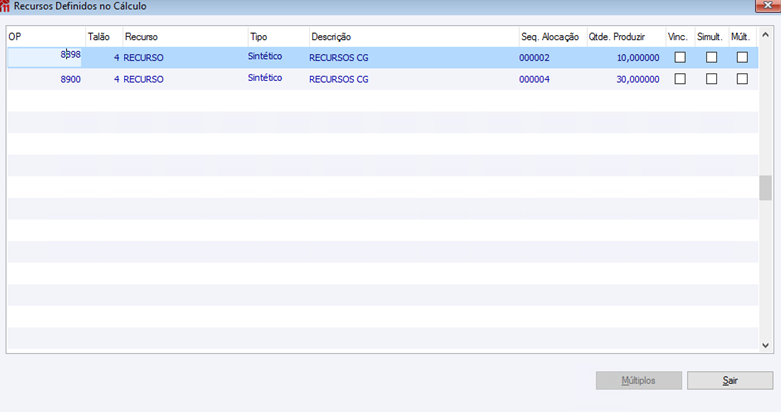The width and height of the screenshot is (781, 412).
Task: Click Seq. Alocação value 000004
Action: click(x=534, y=79)
